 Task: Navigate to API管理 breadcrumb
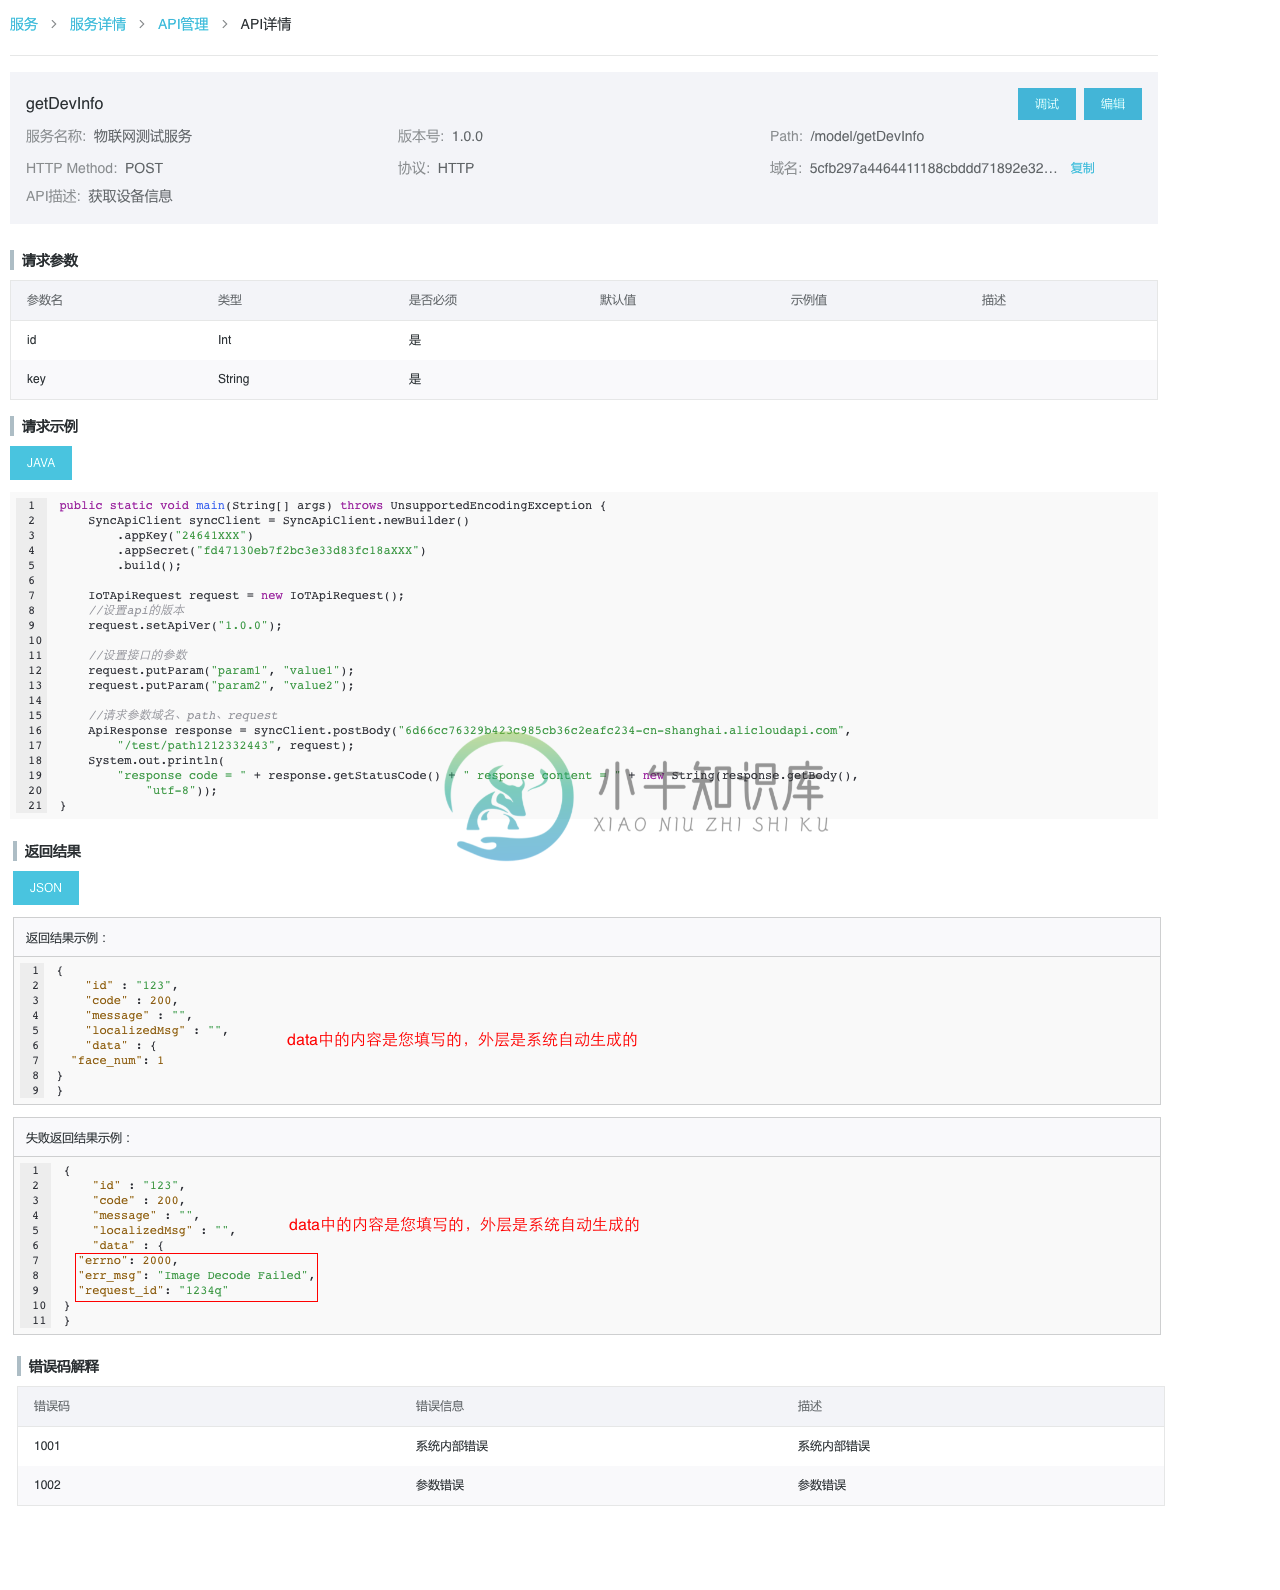coord(183,24)
